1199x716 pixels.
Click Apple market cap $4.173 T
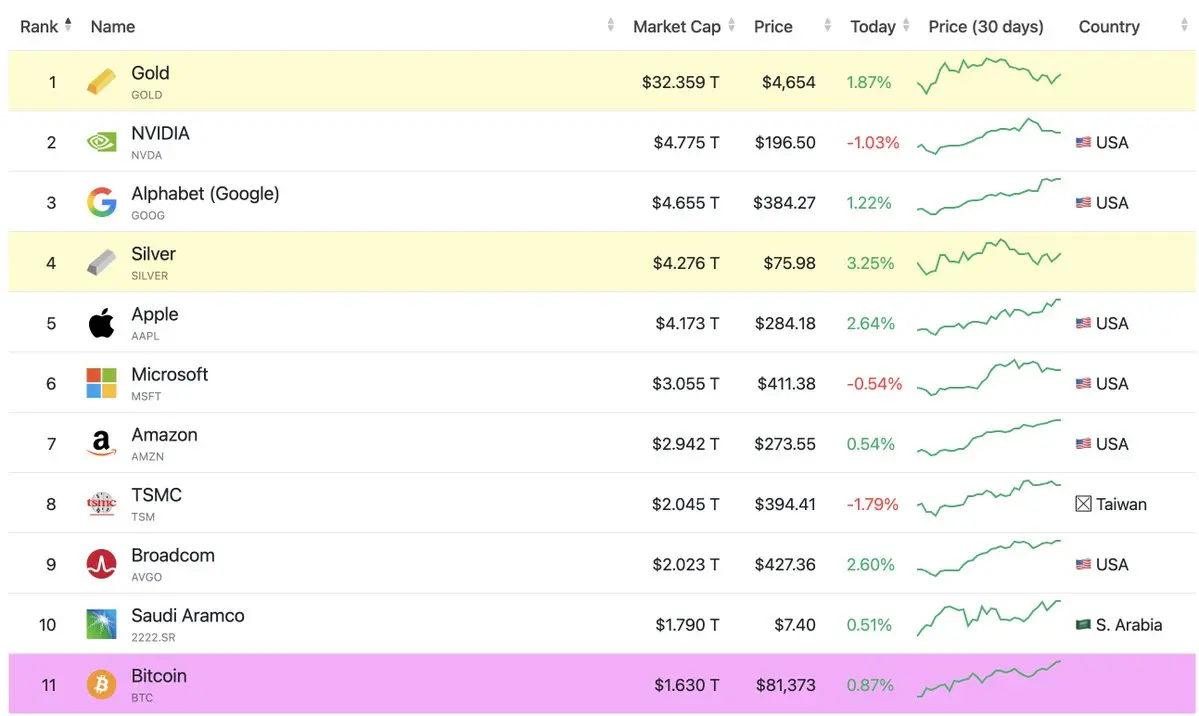(x=687, y=324)
